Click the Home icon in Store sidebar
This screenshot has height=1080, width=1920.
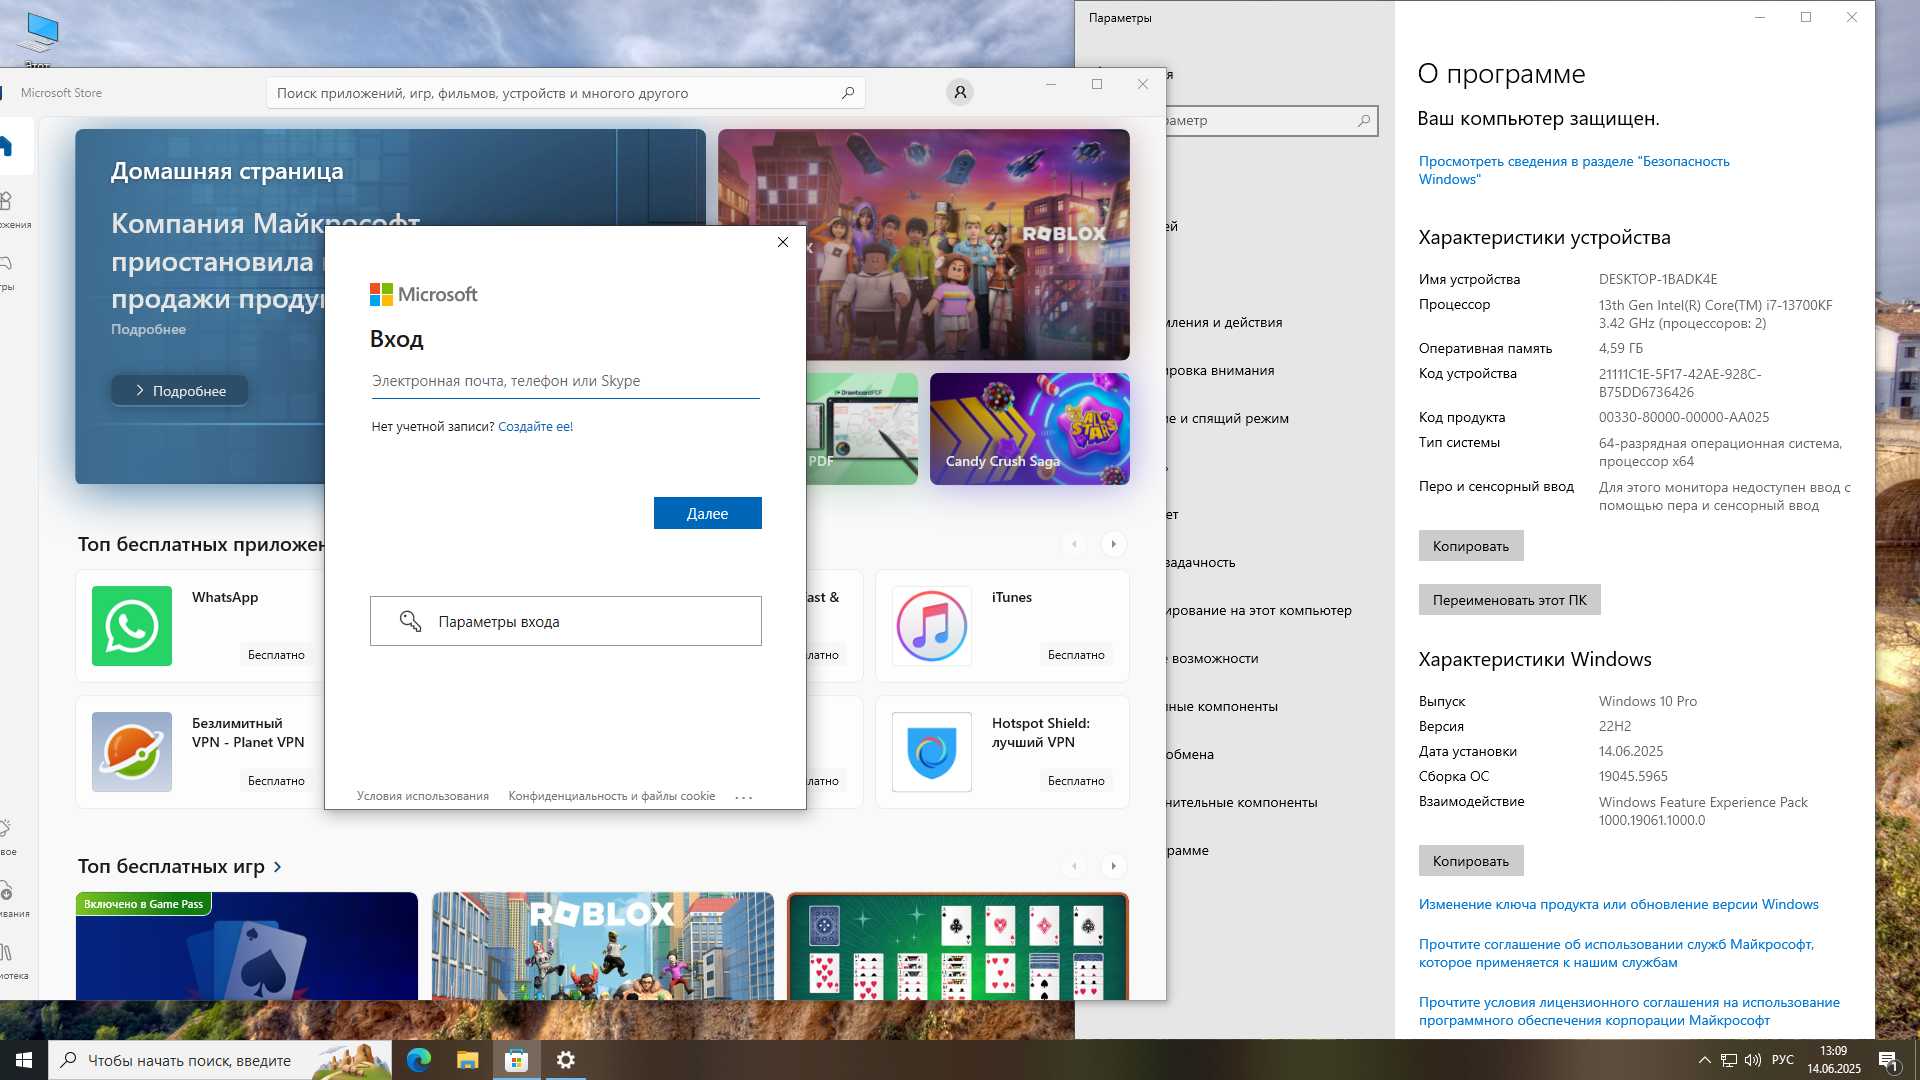(x=5, y=146)
